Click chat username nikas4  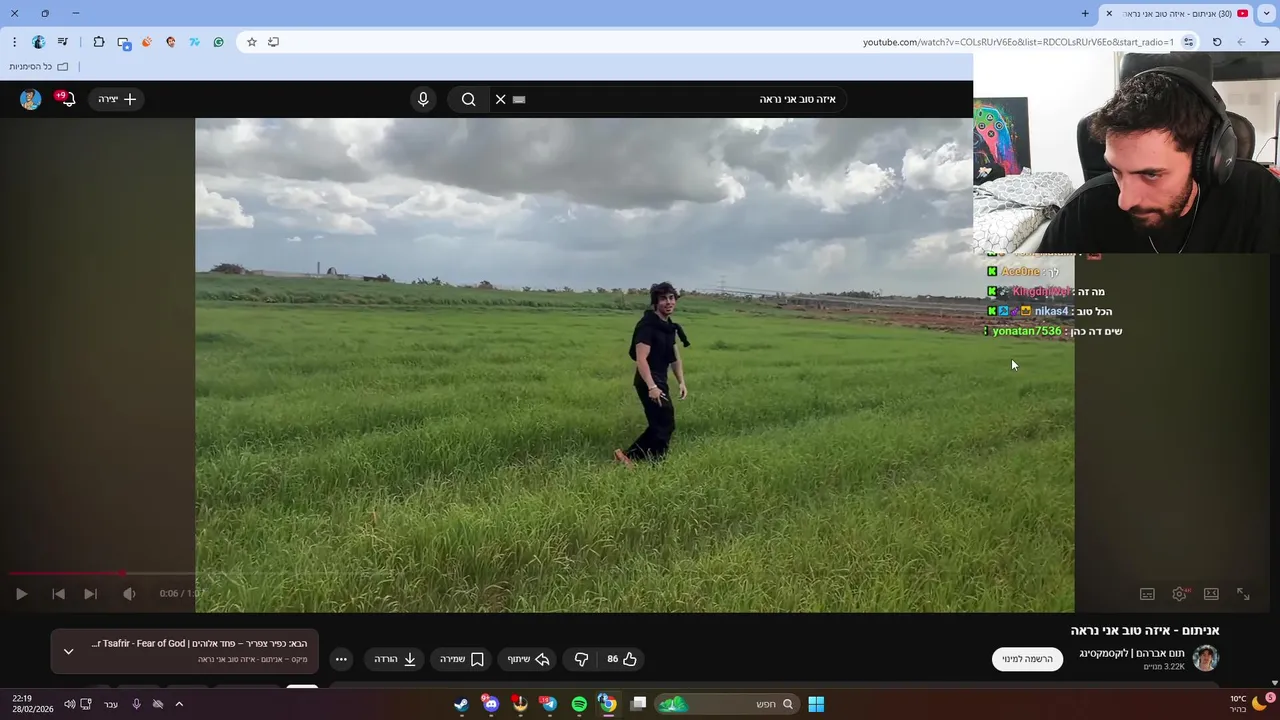coord(1051,311)
